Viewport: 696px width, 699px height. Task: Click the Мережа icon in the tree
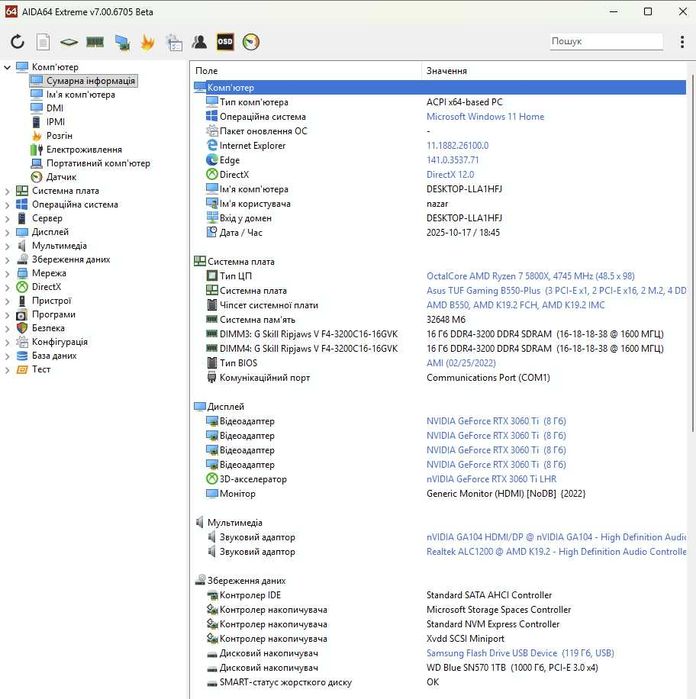[x=22, y=273]
